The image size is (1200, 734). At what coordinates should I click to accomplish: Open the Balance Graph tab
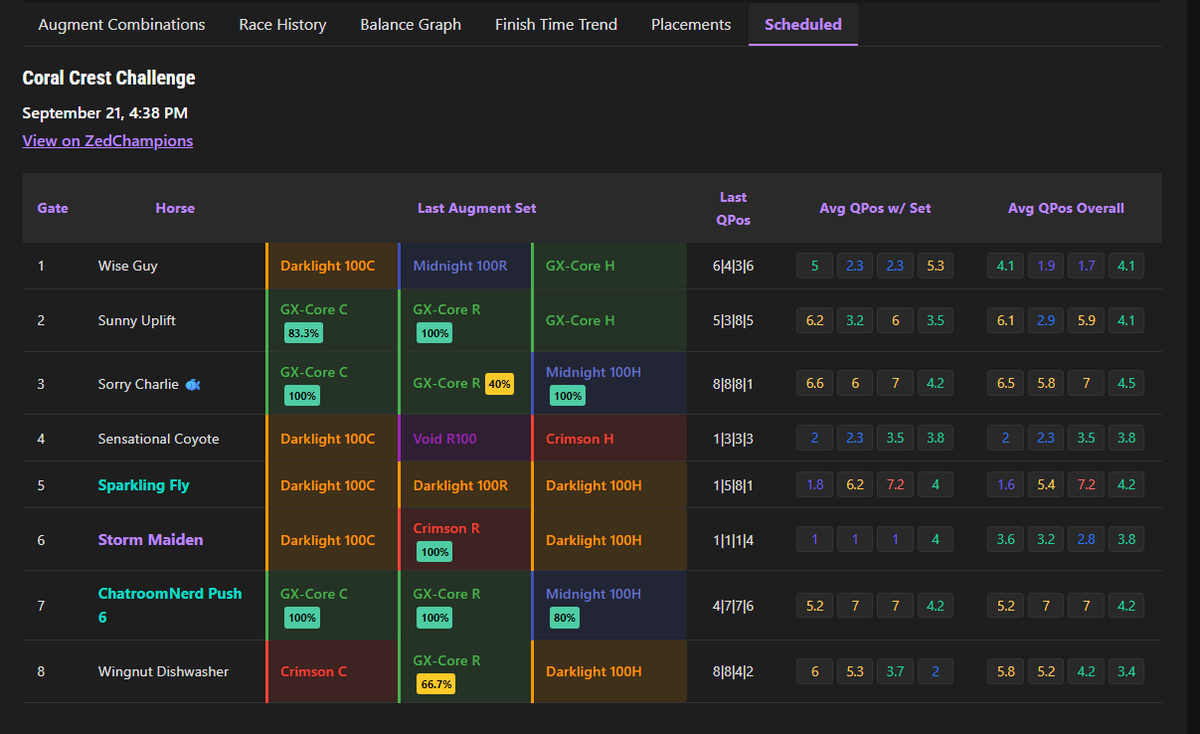click(x=411, y=24)
